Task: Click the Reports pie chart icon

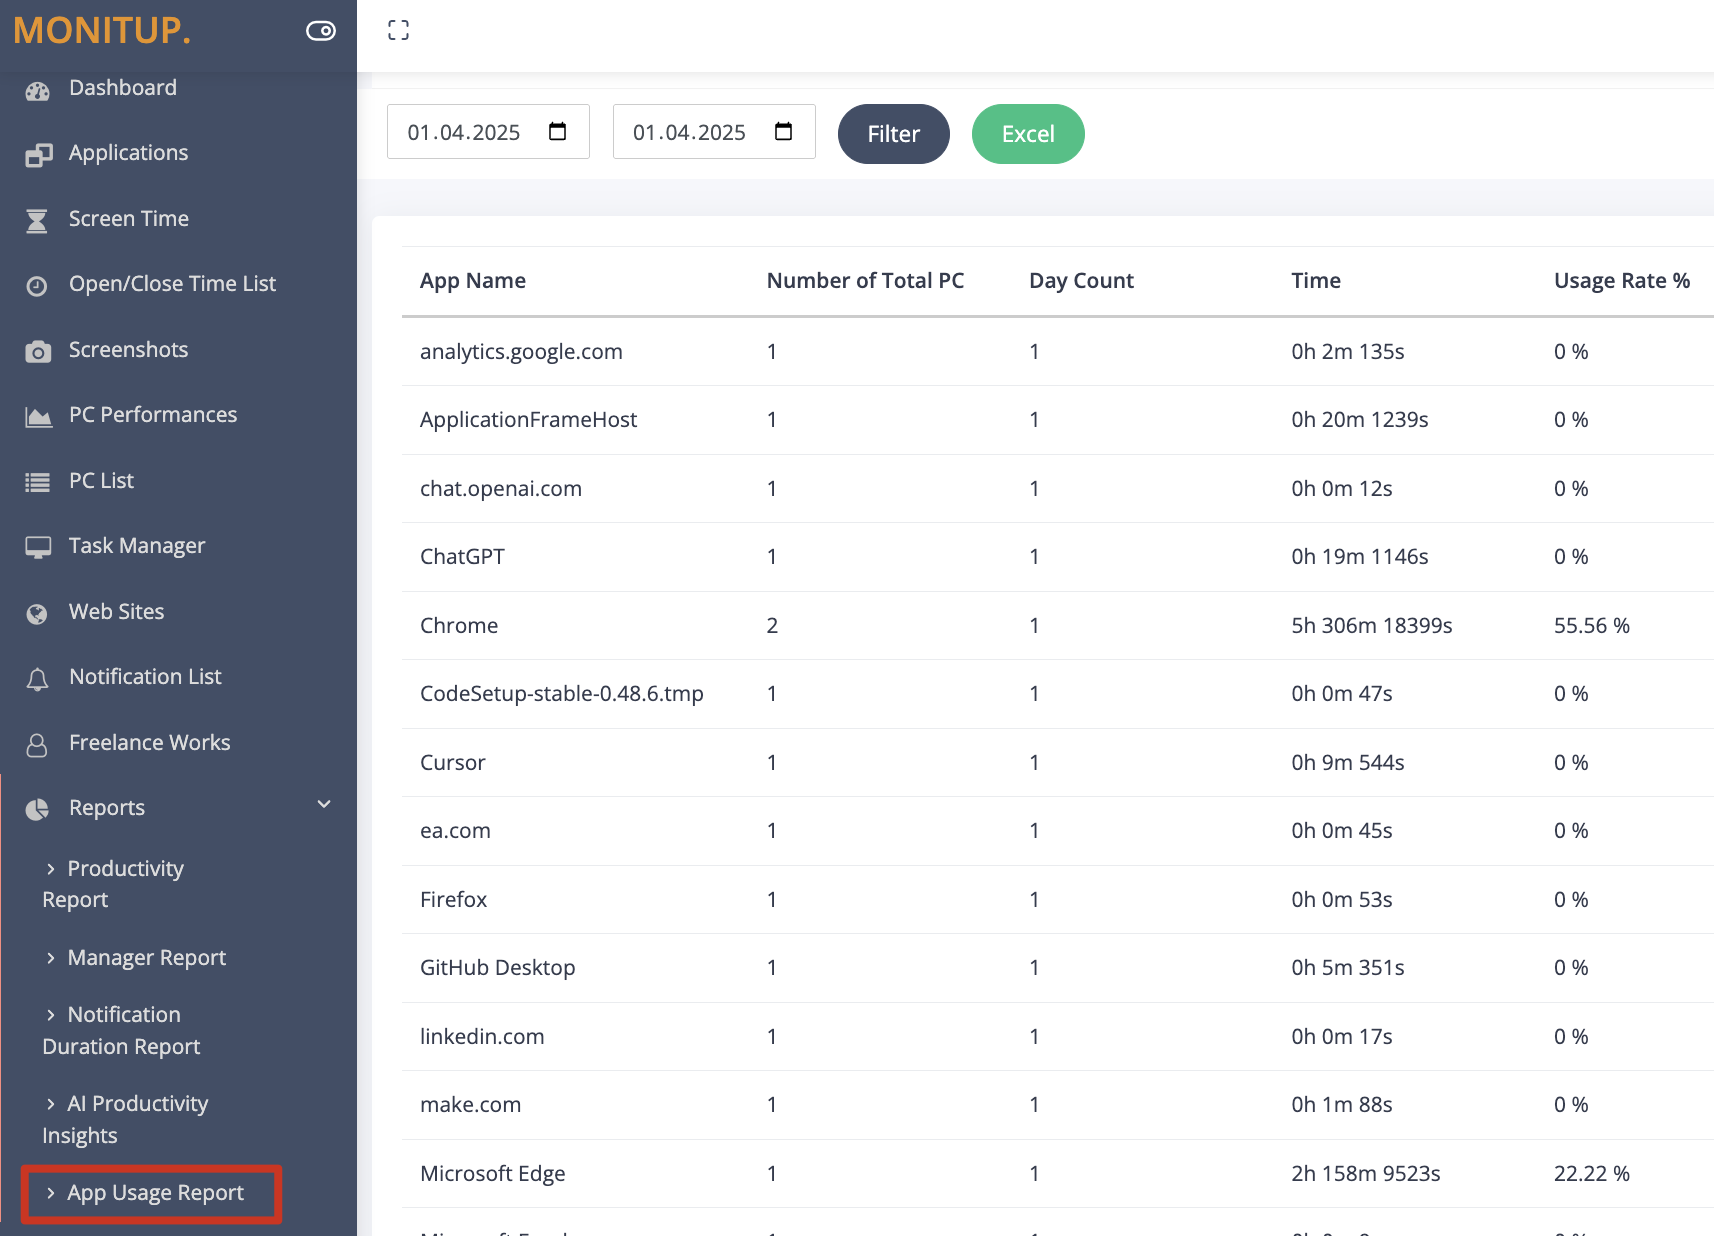Action: coord(37,810)
